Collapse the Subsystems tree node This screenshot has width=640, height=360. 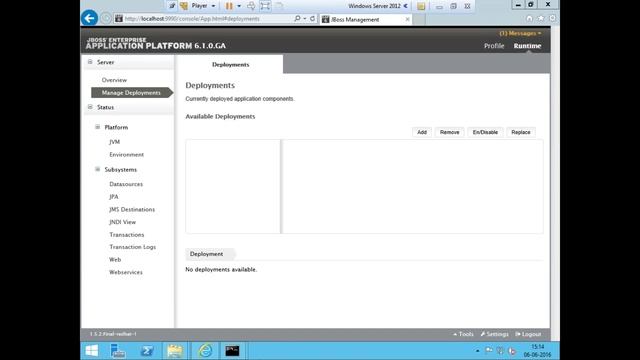tap(98, 169)
